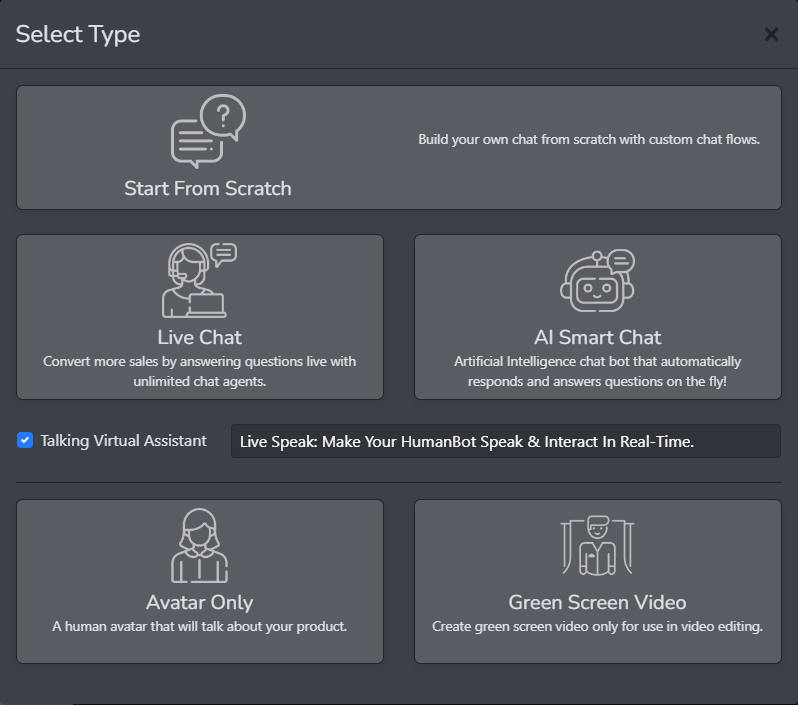Click "Convert more sales by answering" description
Image resolution: width=798 pixels, height=705 pixels.
click(200, 372)
